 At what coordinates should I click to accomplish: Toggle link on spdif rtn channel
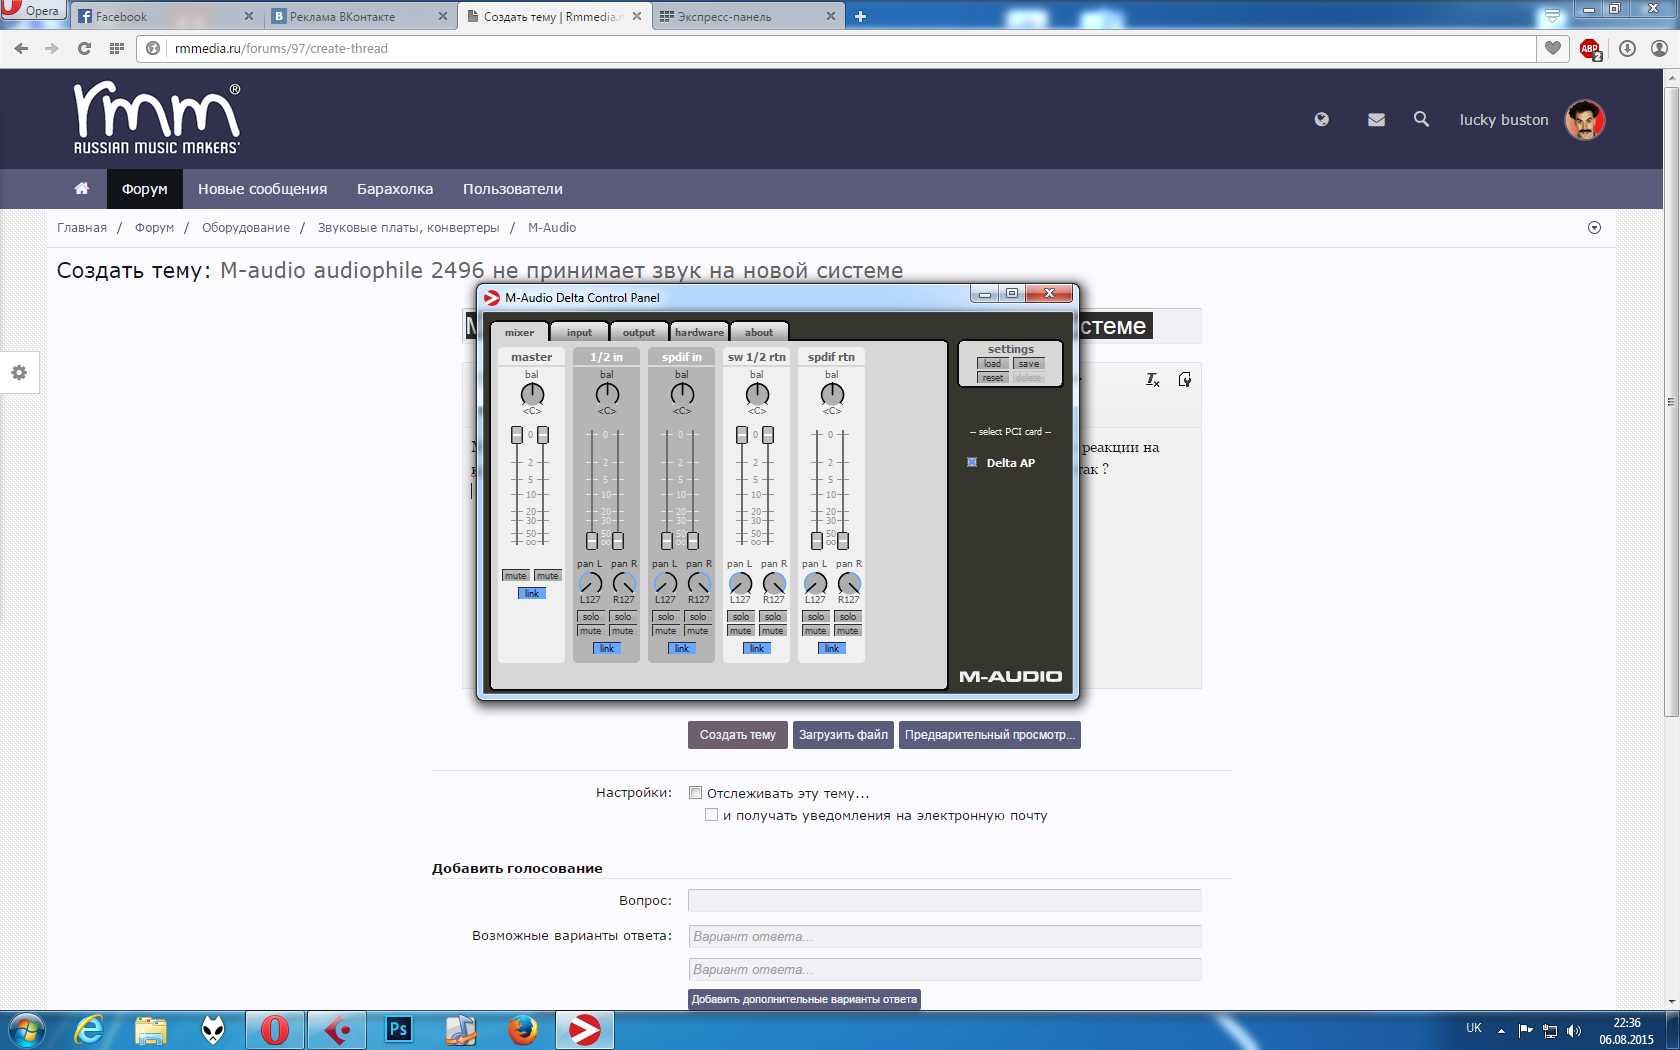[x=832, y=648]
